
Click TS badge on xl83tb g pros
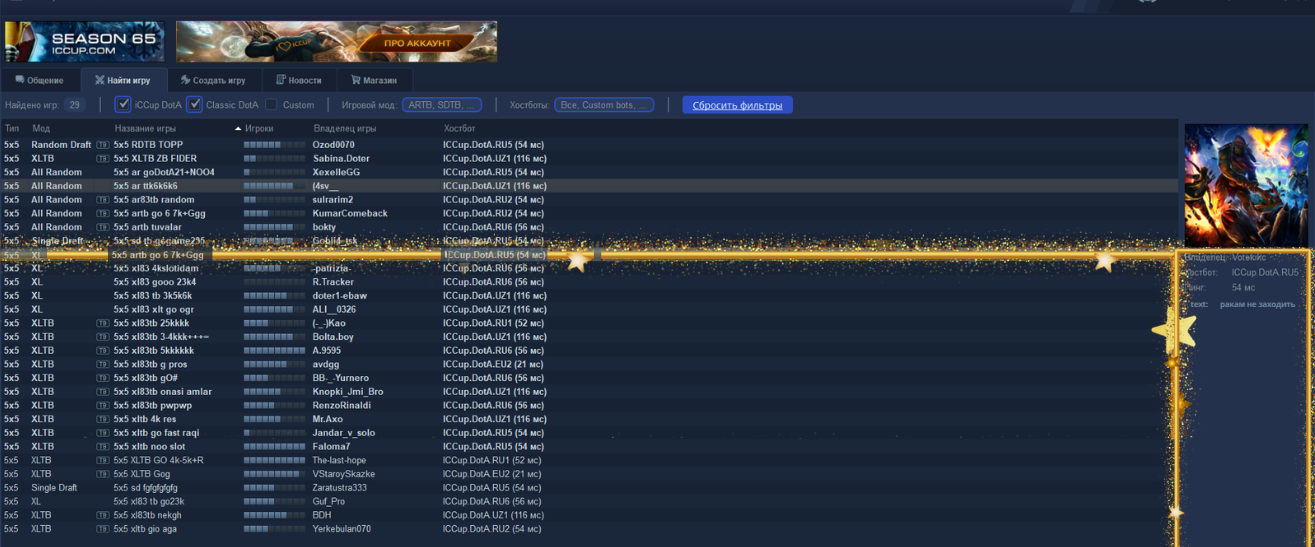(103, 365)
